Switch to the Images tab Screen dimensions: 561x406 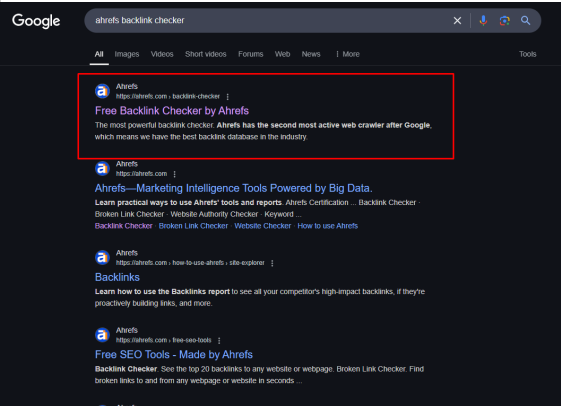(x=127, y=54)
